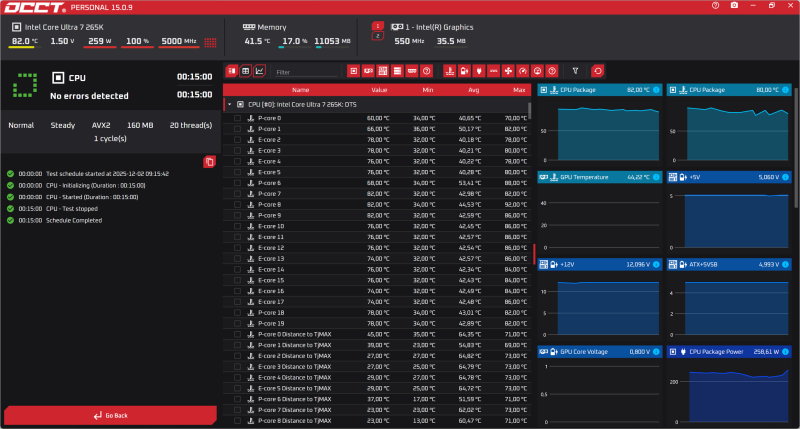Toggle the power plug sensor type filter
The height and width of the screenshot is (429, 800).
coord(479,71)
